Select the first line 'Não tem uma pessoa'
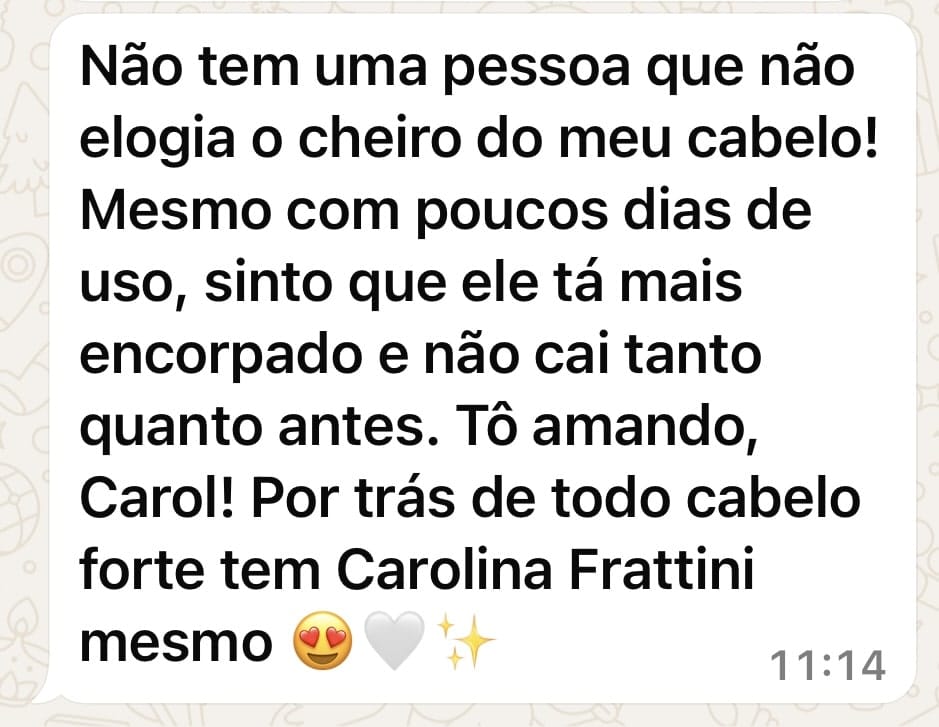939x727 pixels. pos(355,67)
